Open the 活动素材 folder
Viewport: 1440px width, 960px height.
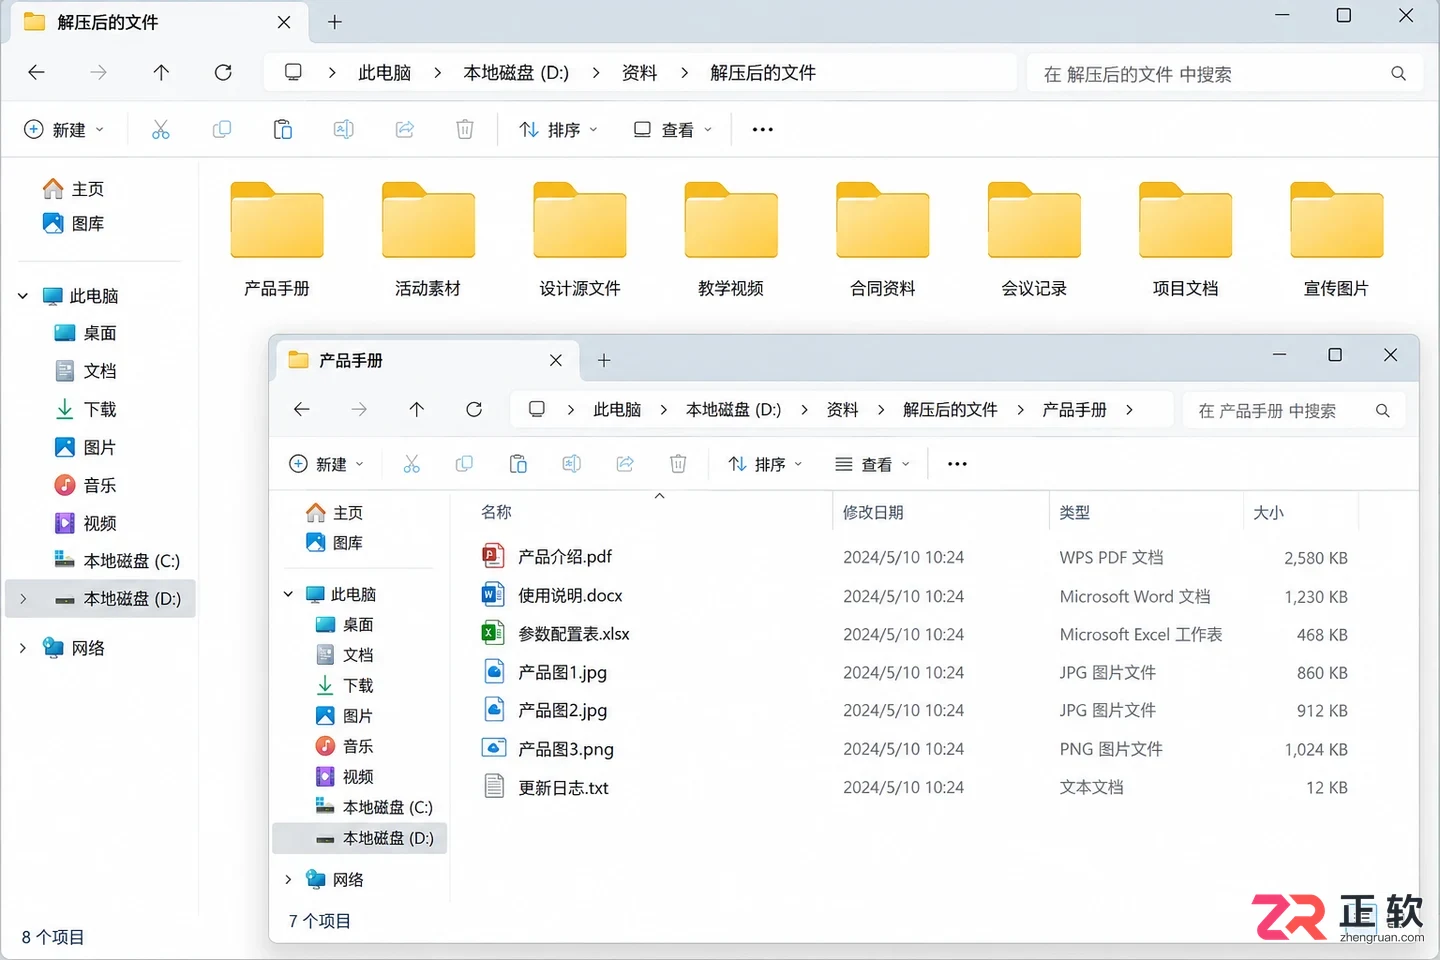pyautogui.click(x=428, y=240)
